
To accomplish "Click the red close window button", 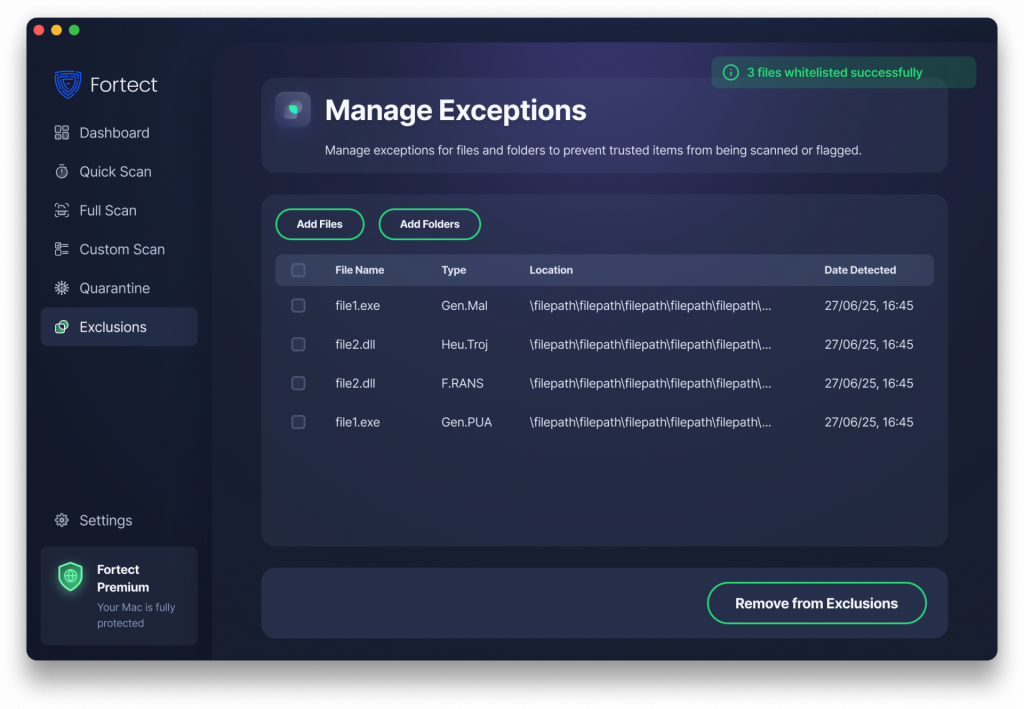I will pos(39,30).
